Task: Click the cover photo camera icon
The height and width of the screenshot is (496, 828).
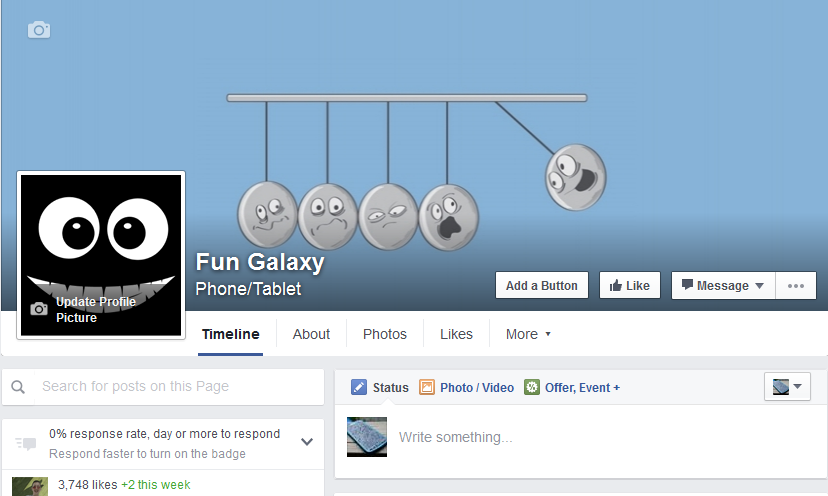Action: [x=39, y=30]
